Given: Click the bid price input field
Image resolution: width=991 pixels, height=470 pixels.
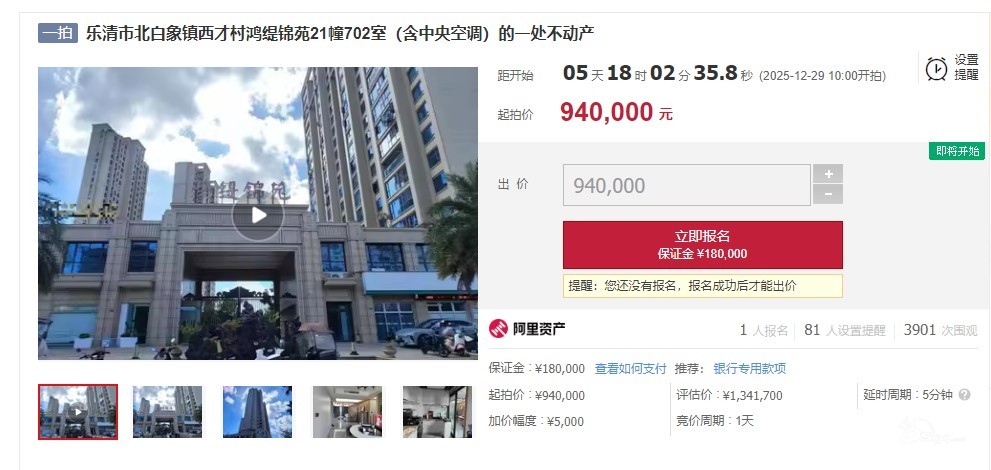Looking at the screenshot, I should pos(686,185).
